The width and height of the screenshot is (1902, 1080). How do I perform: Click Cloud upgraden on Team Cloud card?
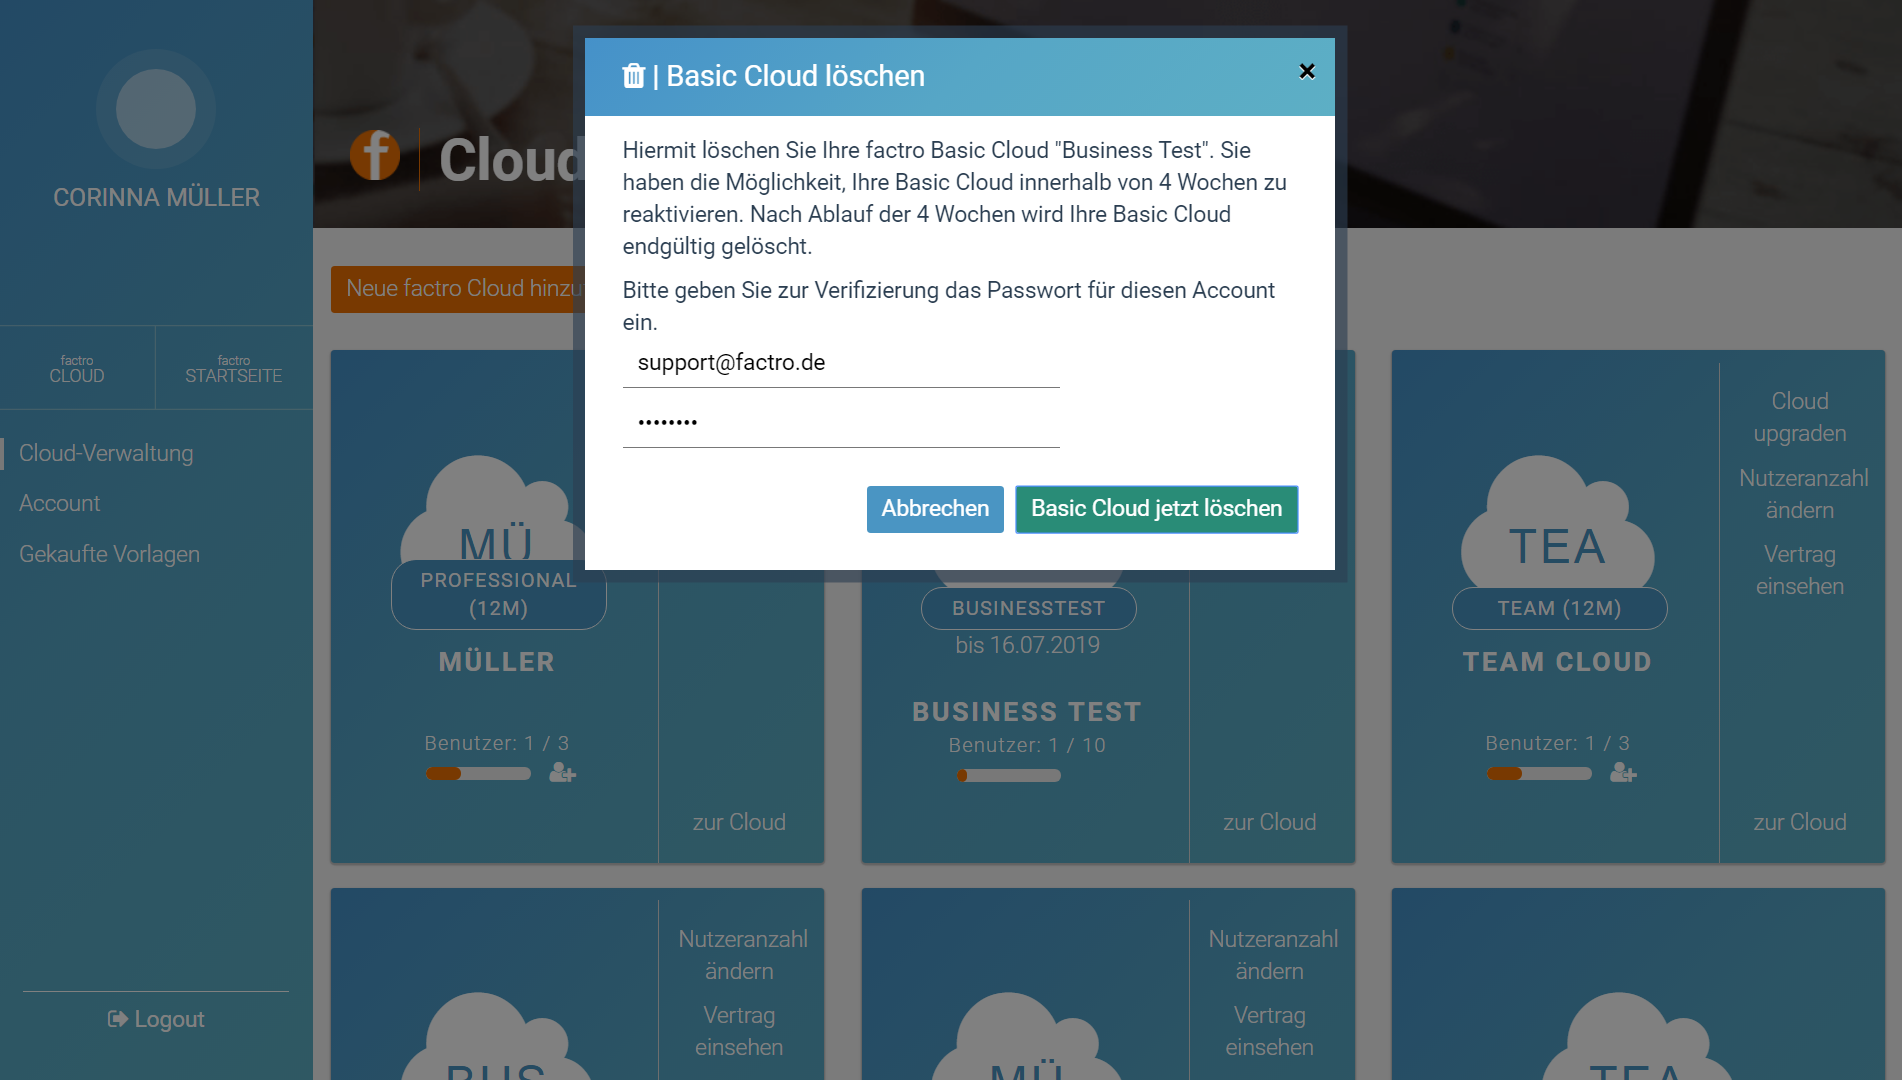click(x=1800, y=417)
